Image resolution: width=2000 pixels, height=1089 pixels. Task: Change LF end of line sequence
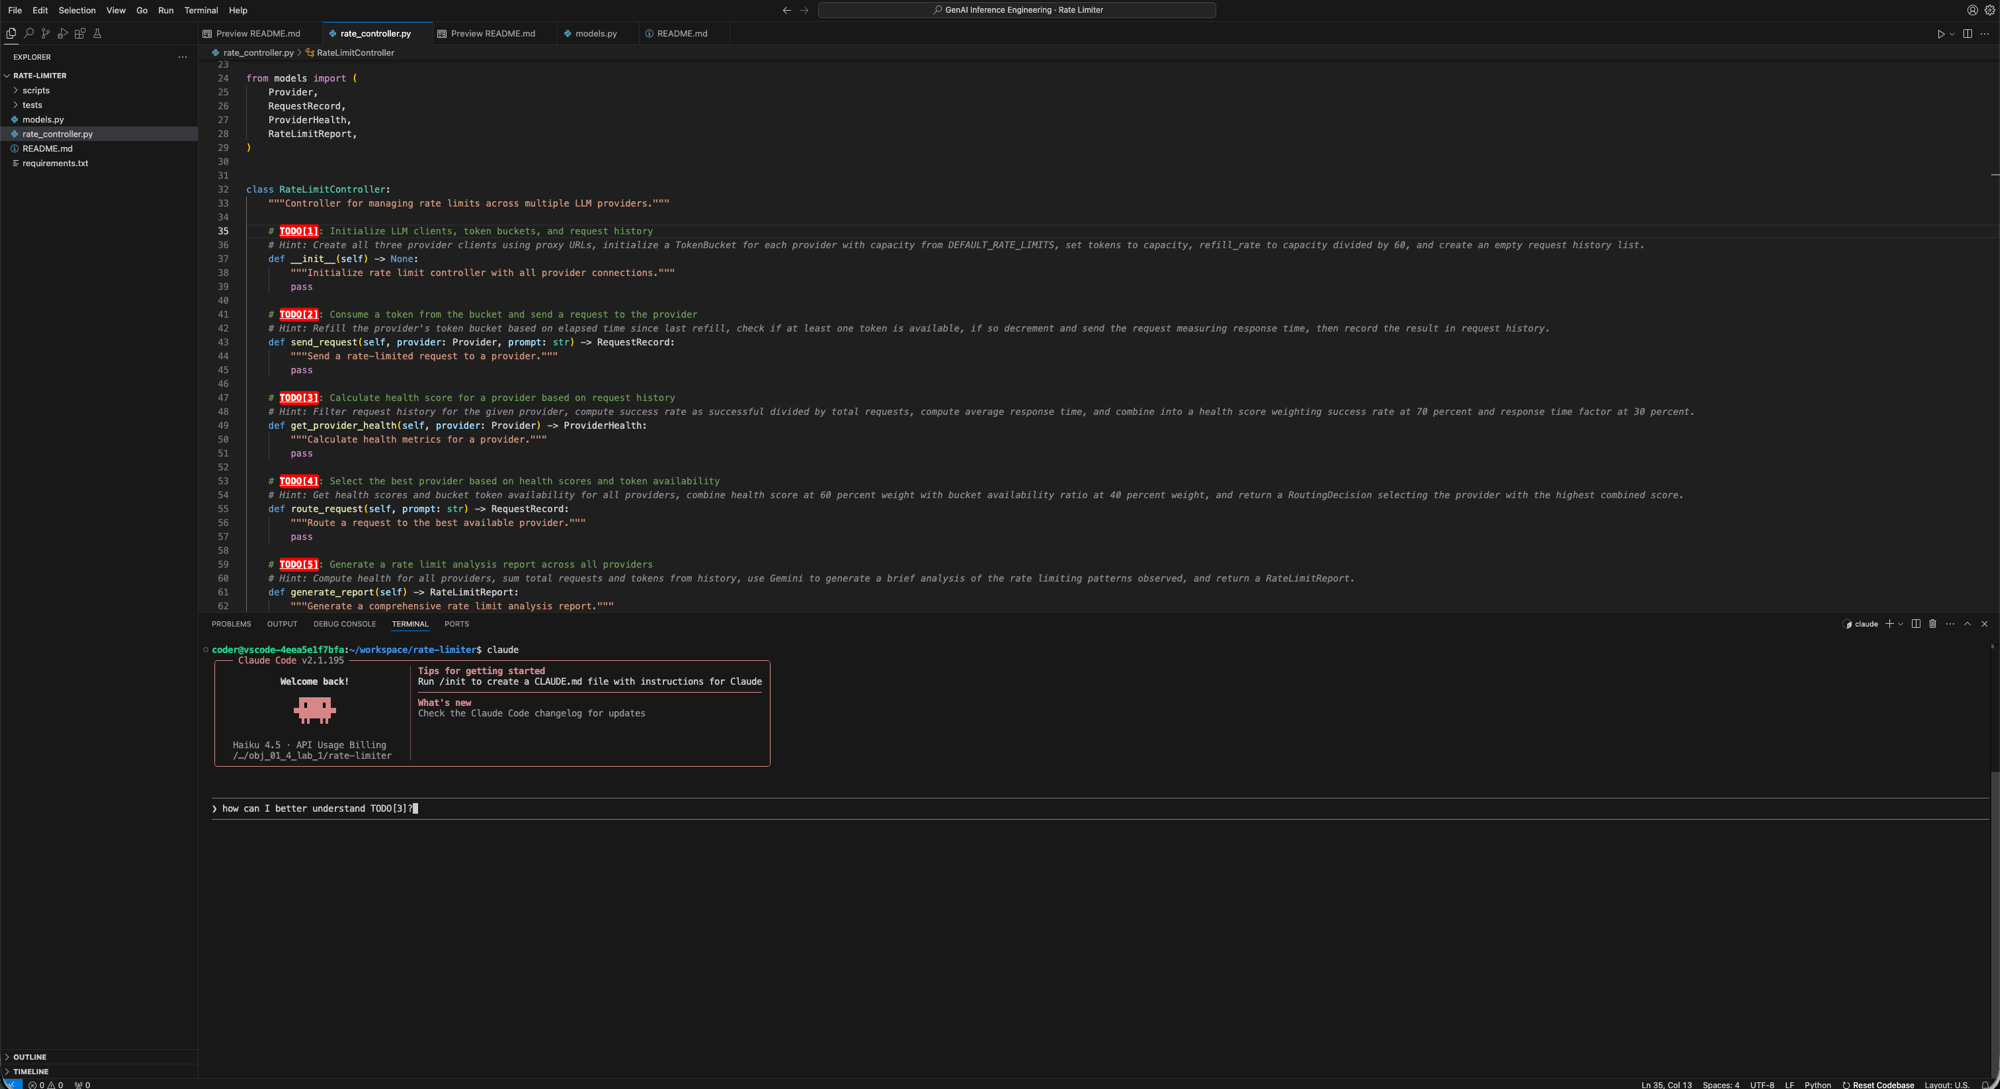pos(1789,1084)
